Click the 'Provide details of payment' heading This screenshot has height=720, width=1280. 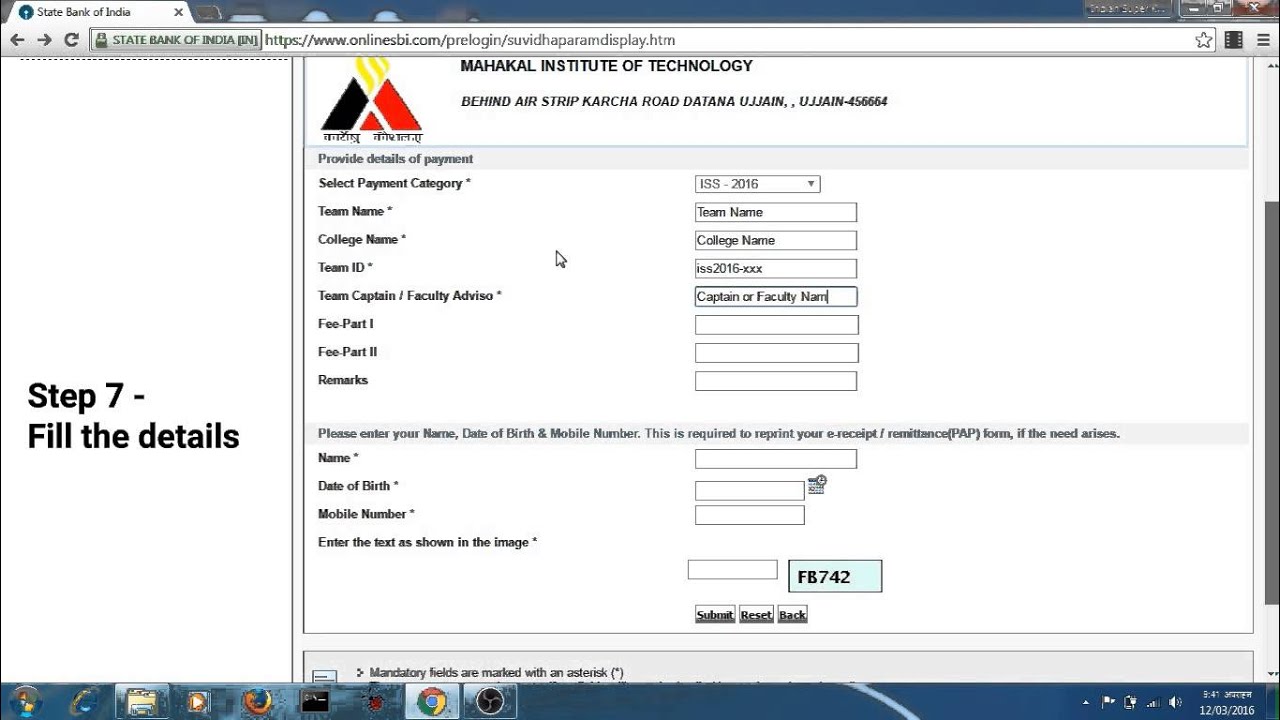point(395,159)
